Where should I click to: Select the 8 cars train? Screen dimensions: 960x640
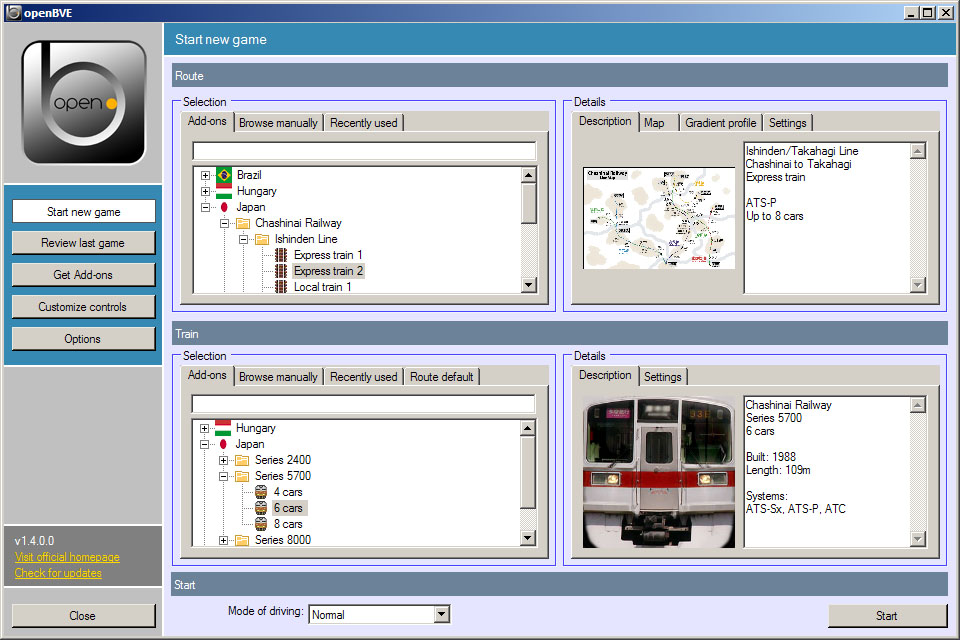coord(288,524)
